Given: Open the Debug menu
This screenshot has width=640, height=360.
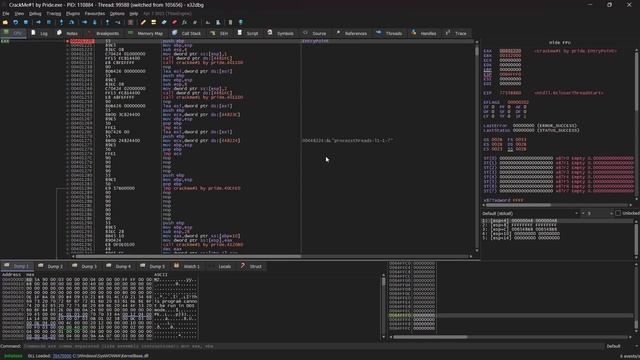Looking at the screenshot, I should point(35,13).
